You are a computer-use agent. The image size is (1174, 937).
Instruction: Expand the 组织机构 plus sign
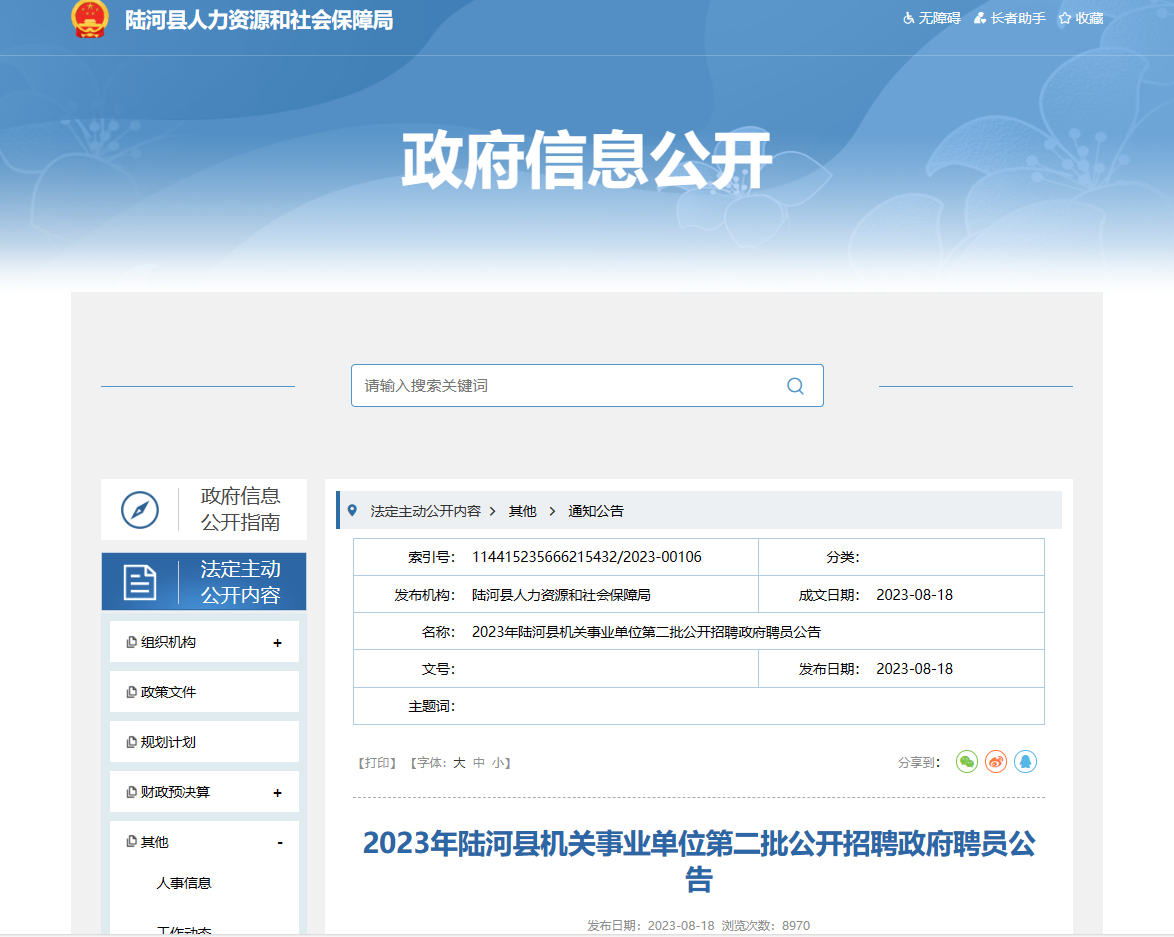(x=277, y=643)
